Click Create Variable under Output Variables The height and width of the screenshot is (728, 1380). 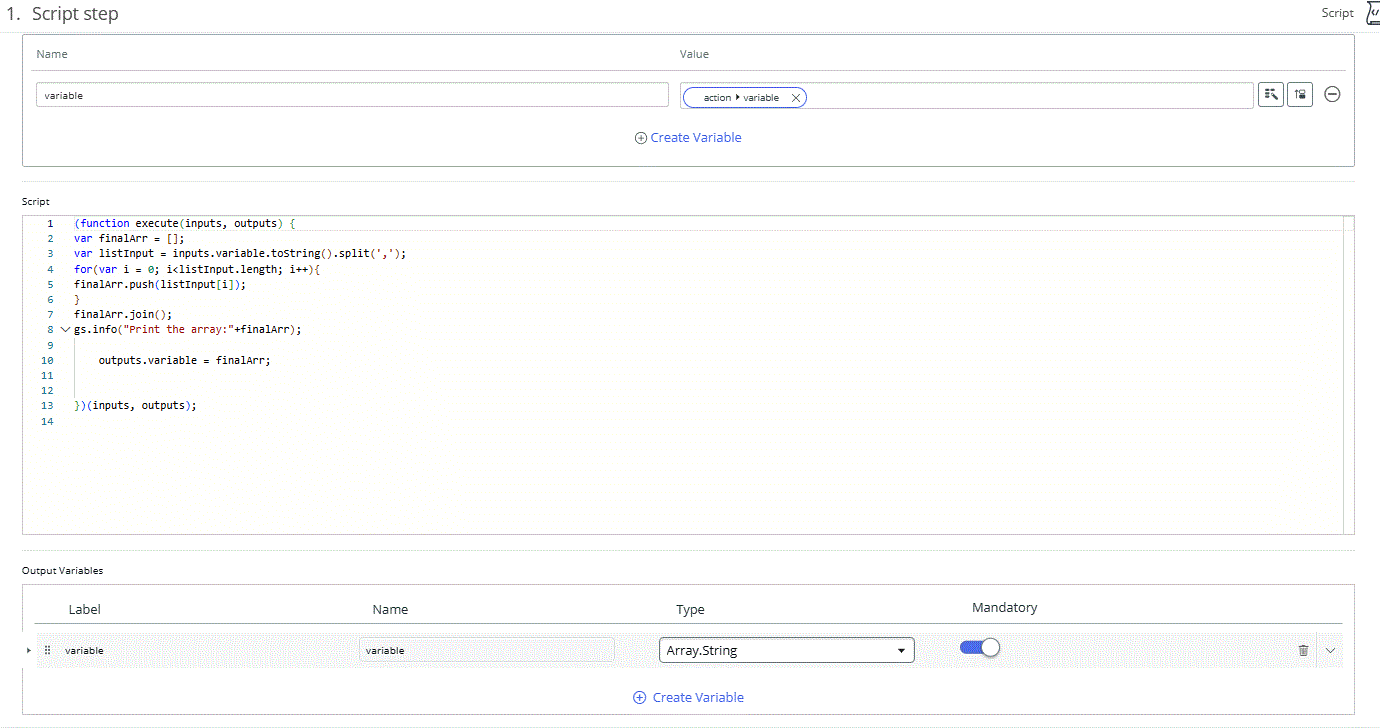(688, 697)
